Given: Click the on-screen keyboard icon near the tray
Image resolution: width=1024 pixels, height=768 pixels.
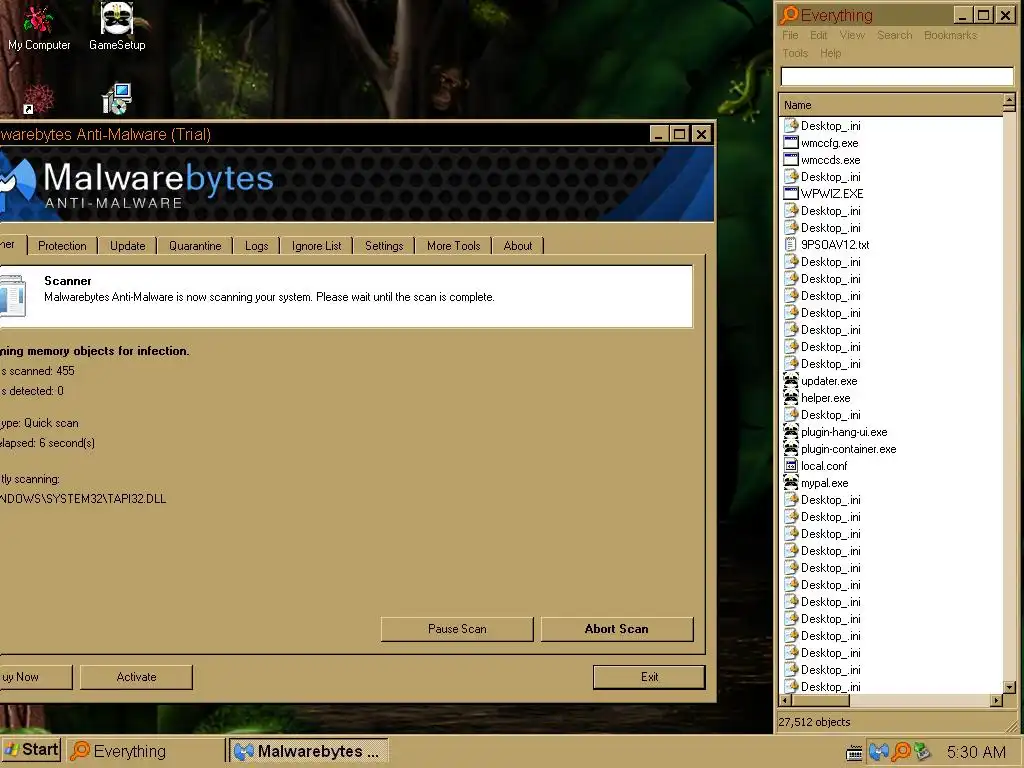Looking at the screenshot, I should (x=854, y=753).
